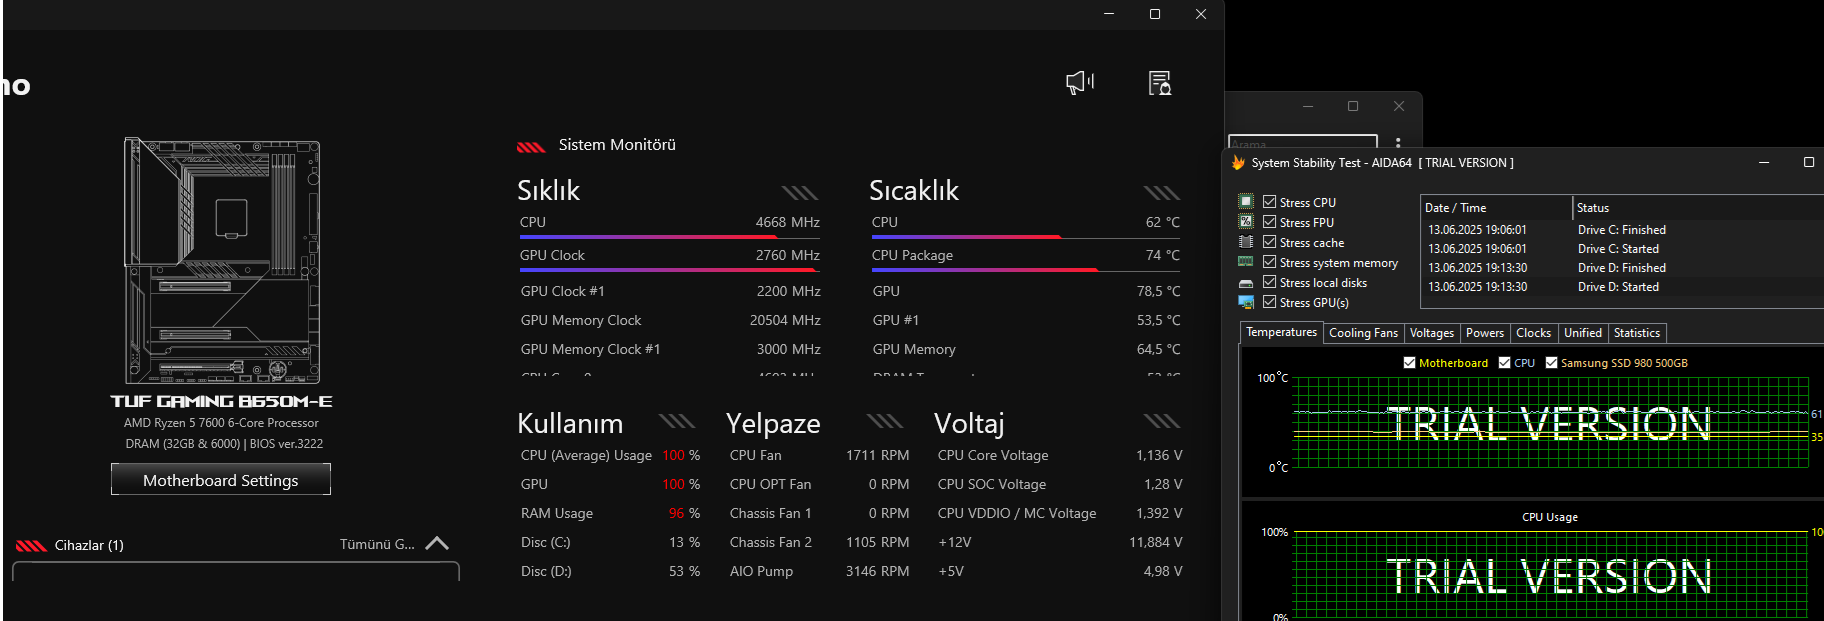The width and height of the screenshot is (1824, 621).
Task: Switch to the Cooling Fans tab
Action: (x=1363, y=333)
